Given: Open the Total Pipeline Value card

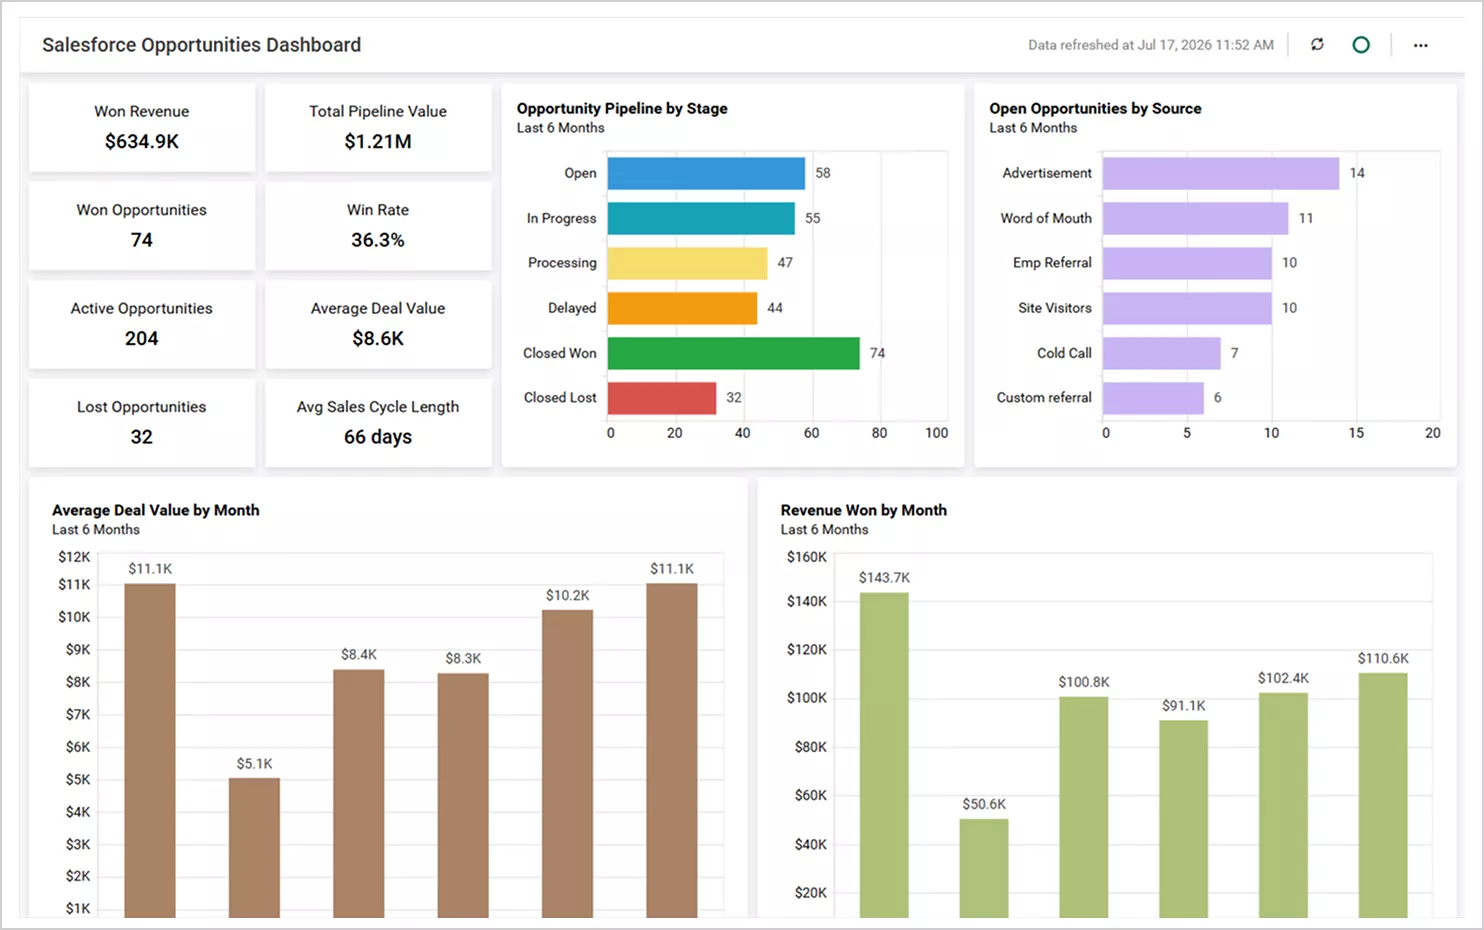Looking at the screenshot, I should (378, 127).
